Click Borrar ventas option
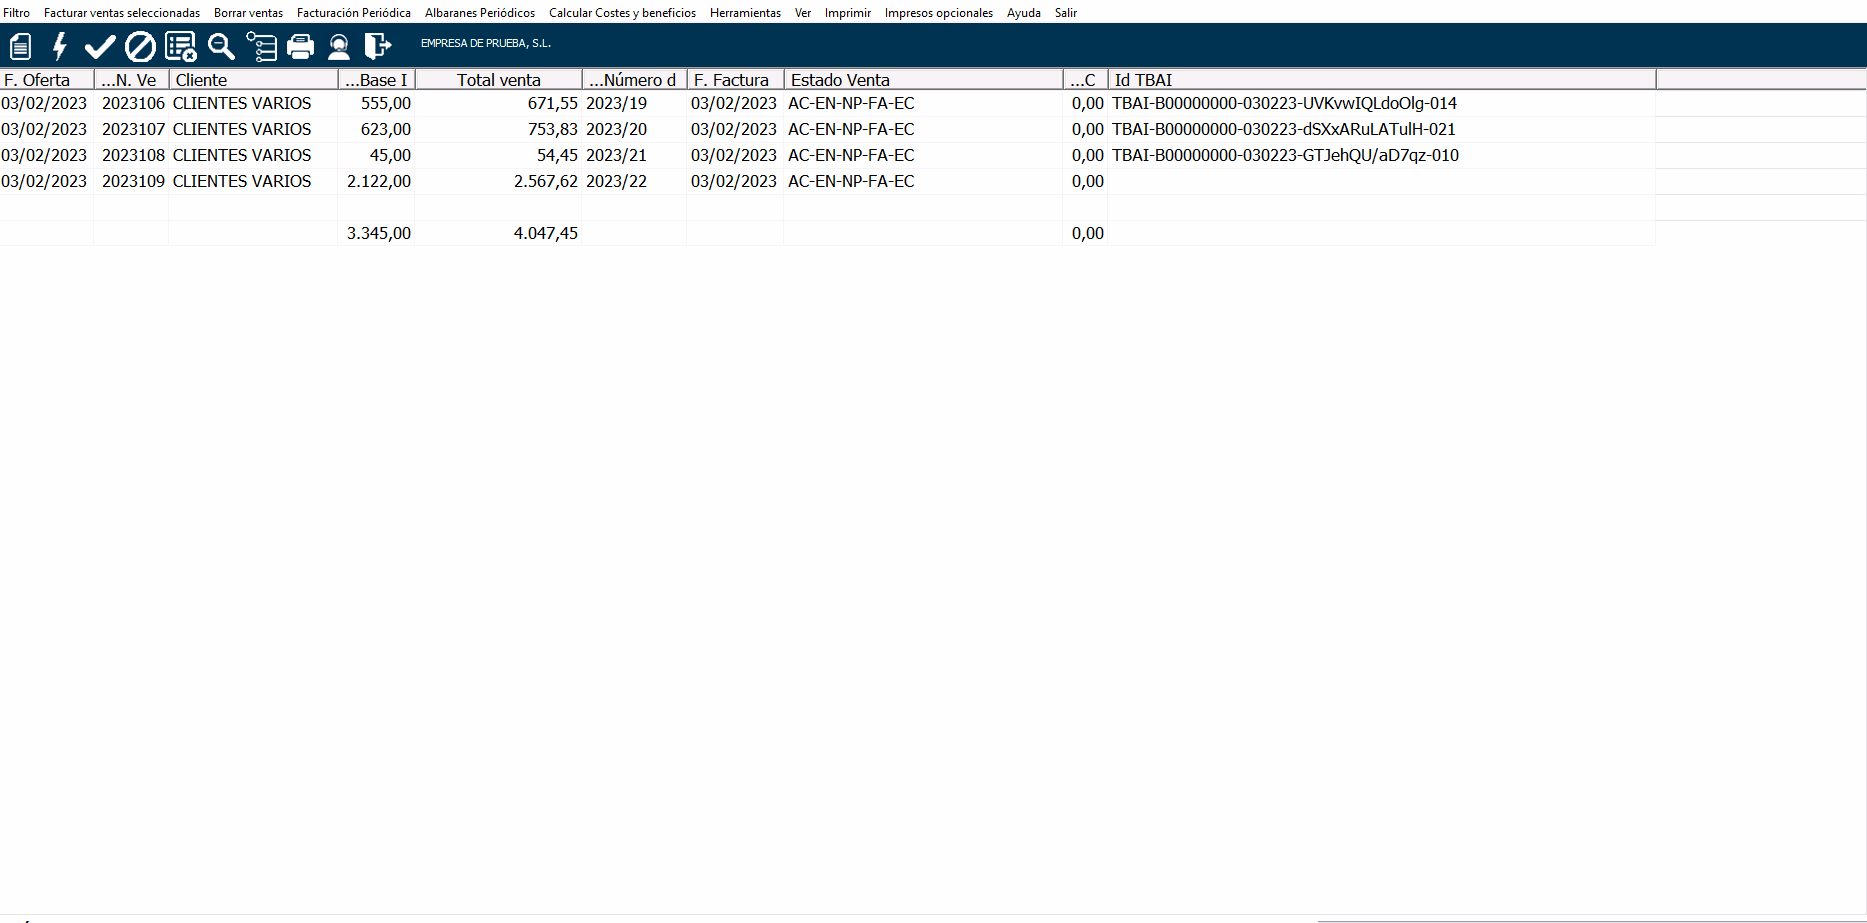The height and width of the screenshot is (923, 1867). (x=248, y=13)
